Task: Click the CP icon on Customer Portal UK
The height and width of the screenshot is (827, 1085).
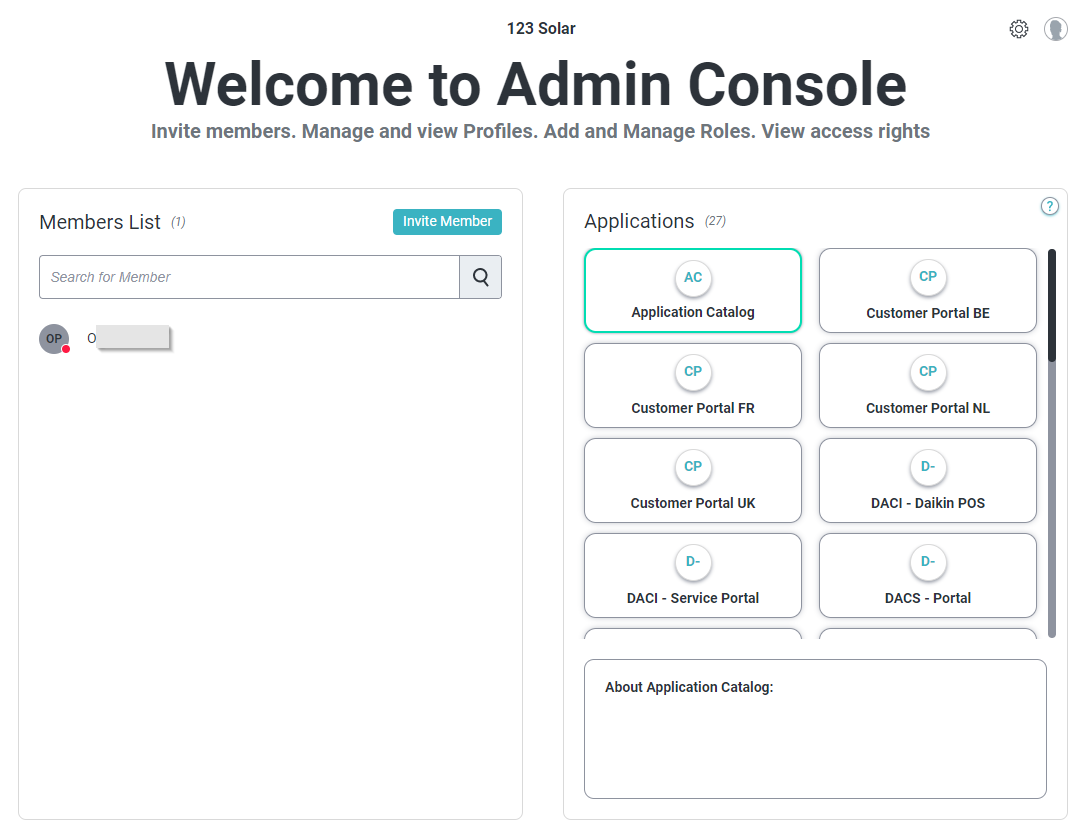Action: coord(693,466)
